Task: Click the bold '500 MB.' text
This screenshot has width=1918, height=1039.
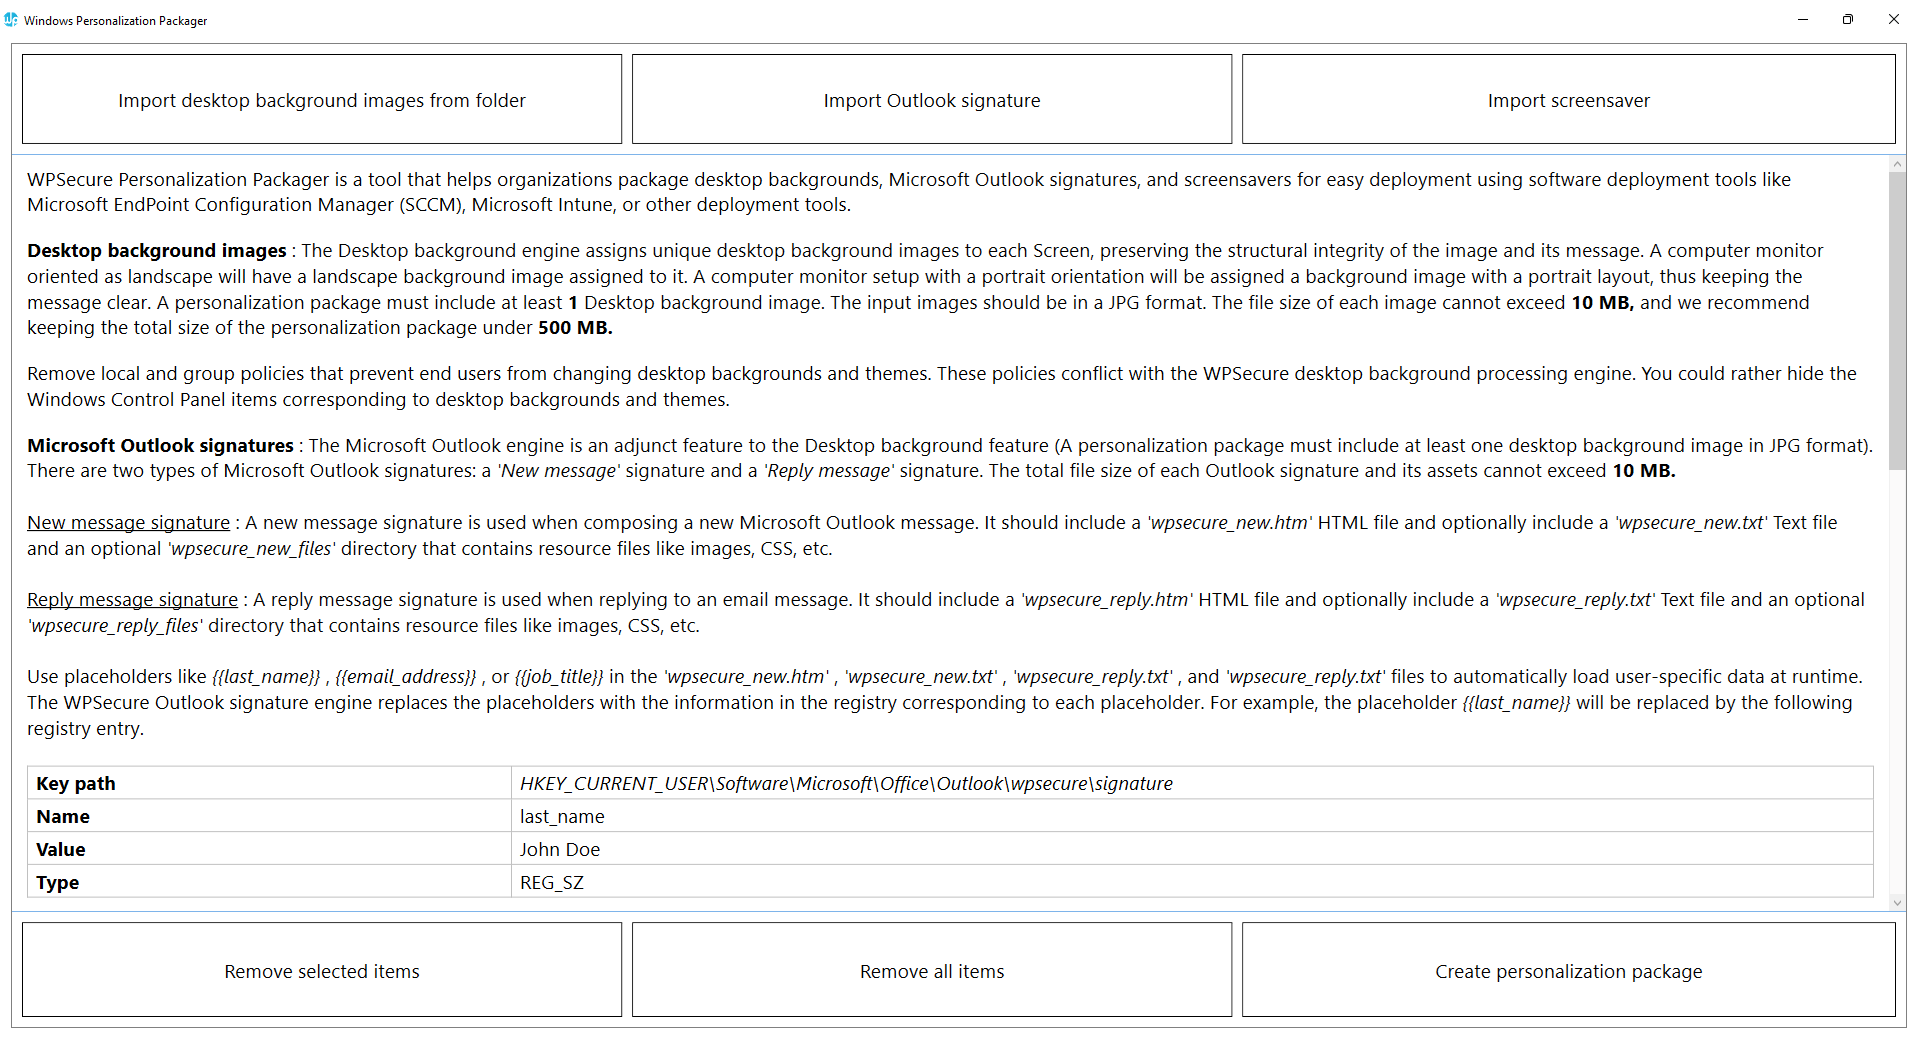Action: (x=575, y=328)
